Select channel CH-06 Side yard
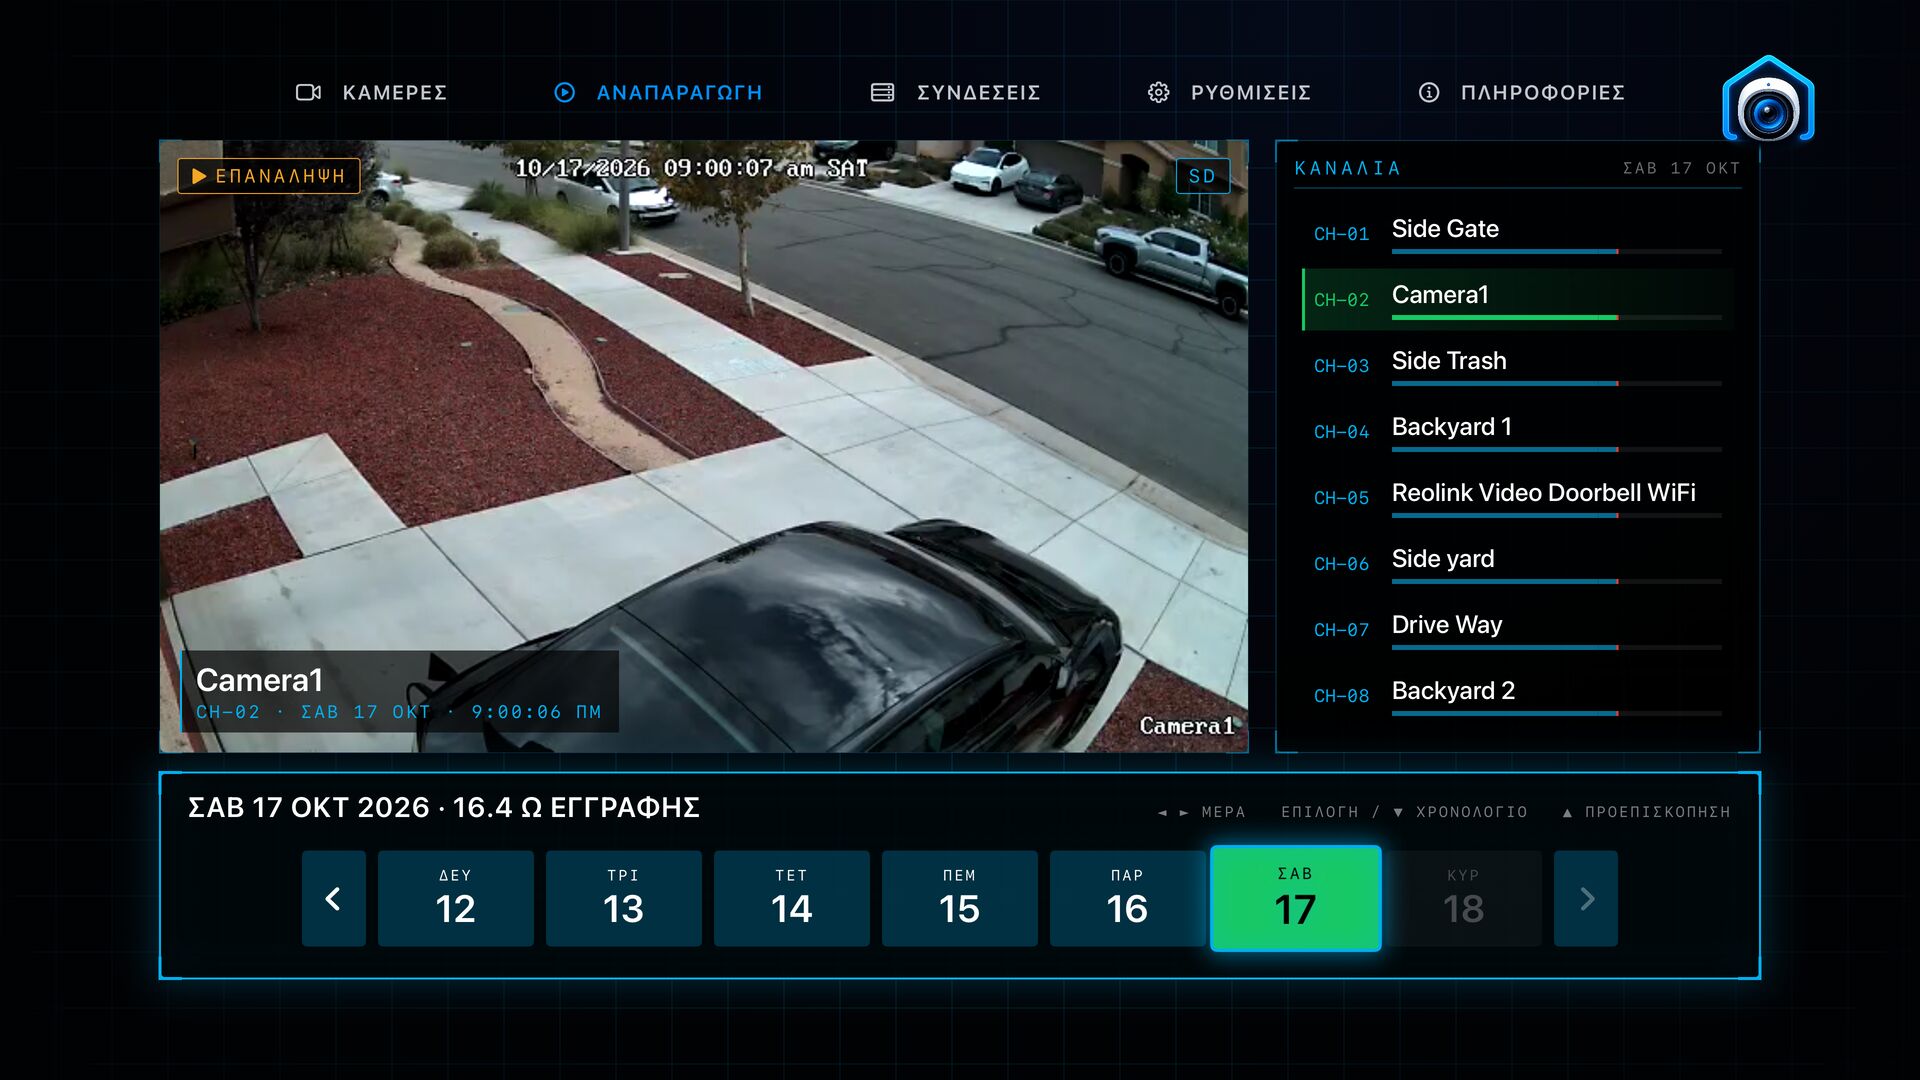The width and height of the screenshot is (1920, 1080). 1517,563
